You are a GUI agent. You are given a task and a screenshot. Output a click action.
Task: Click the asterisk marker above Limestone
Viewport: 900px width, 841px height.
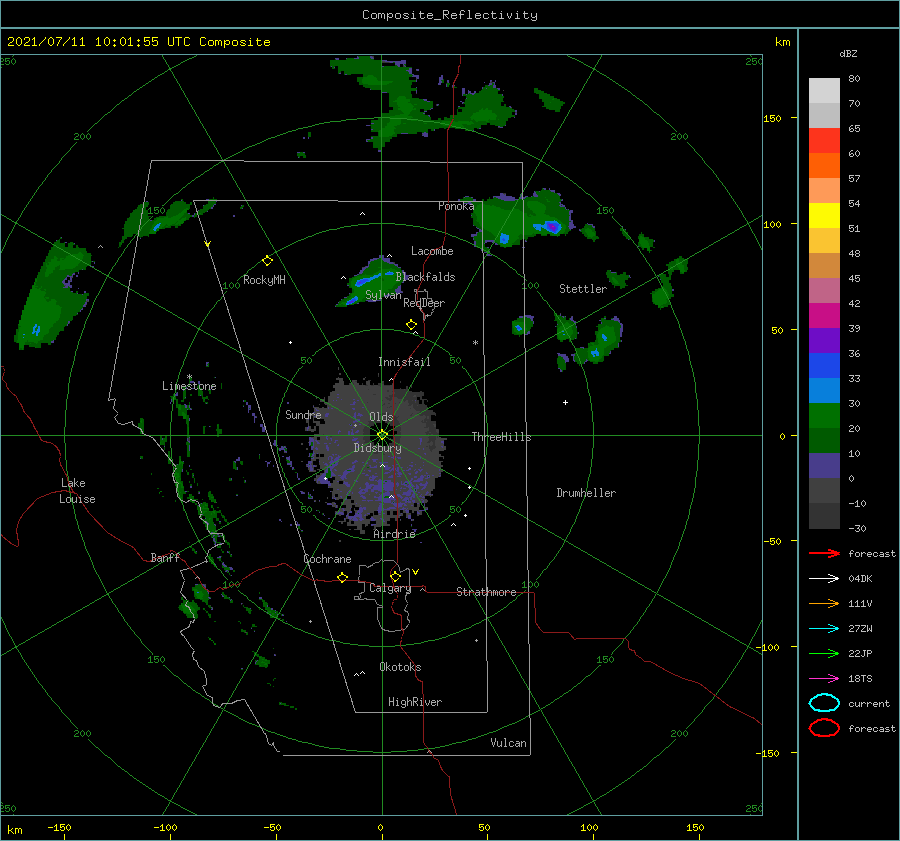(x=189, y=377)
